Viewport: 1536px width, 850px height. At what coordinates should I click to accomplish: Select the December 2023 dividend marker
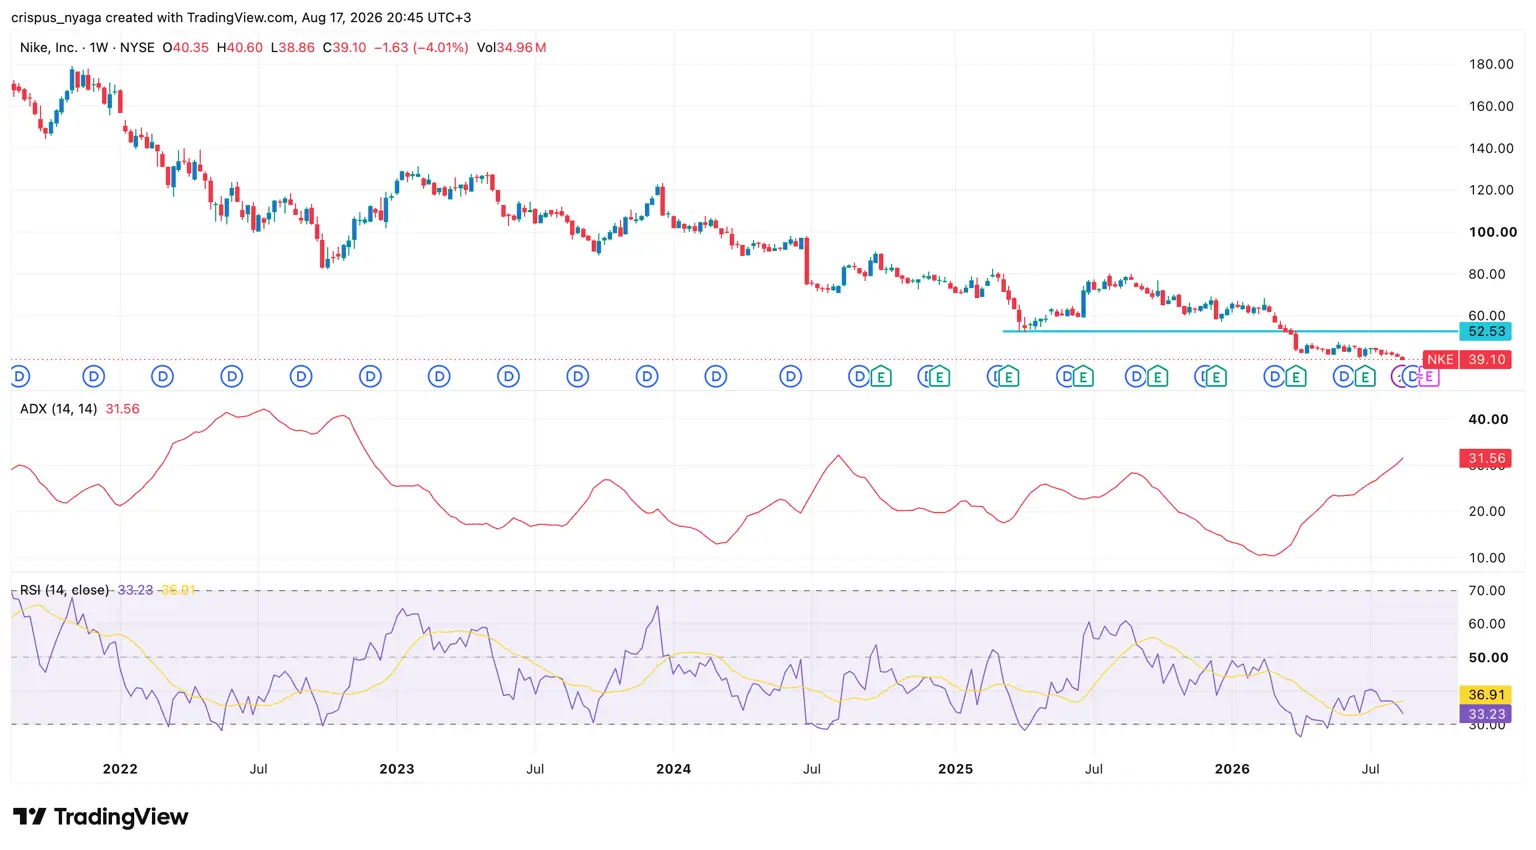coord(647,377)
